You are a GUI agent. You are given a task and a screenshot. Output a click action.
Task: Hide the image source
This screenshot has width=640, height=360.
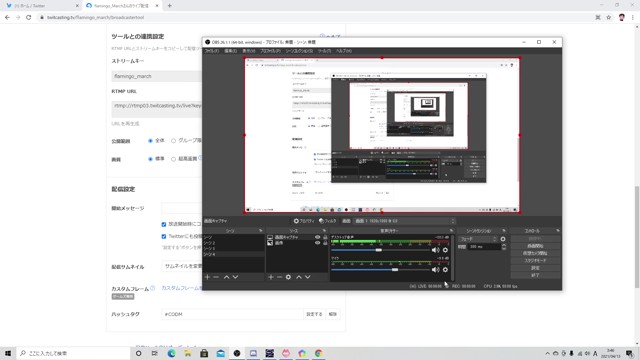pyautogui.click(x=318, y=243)
